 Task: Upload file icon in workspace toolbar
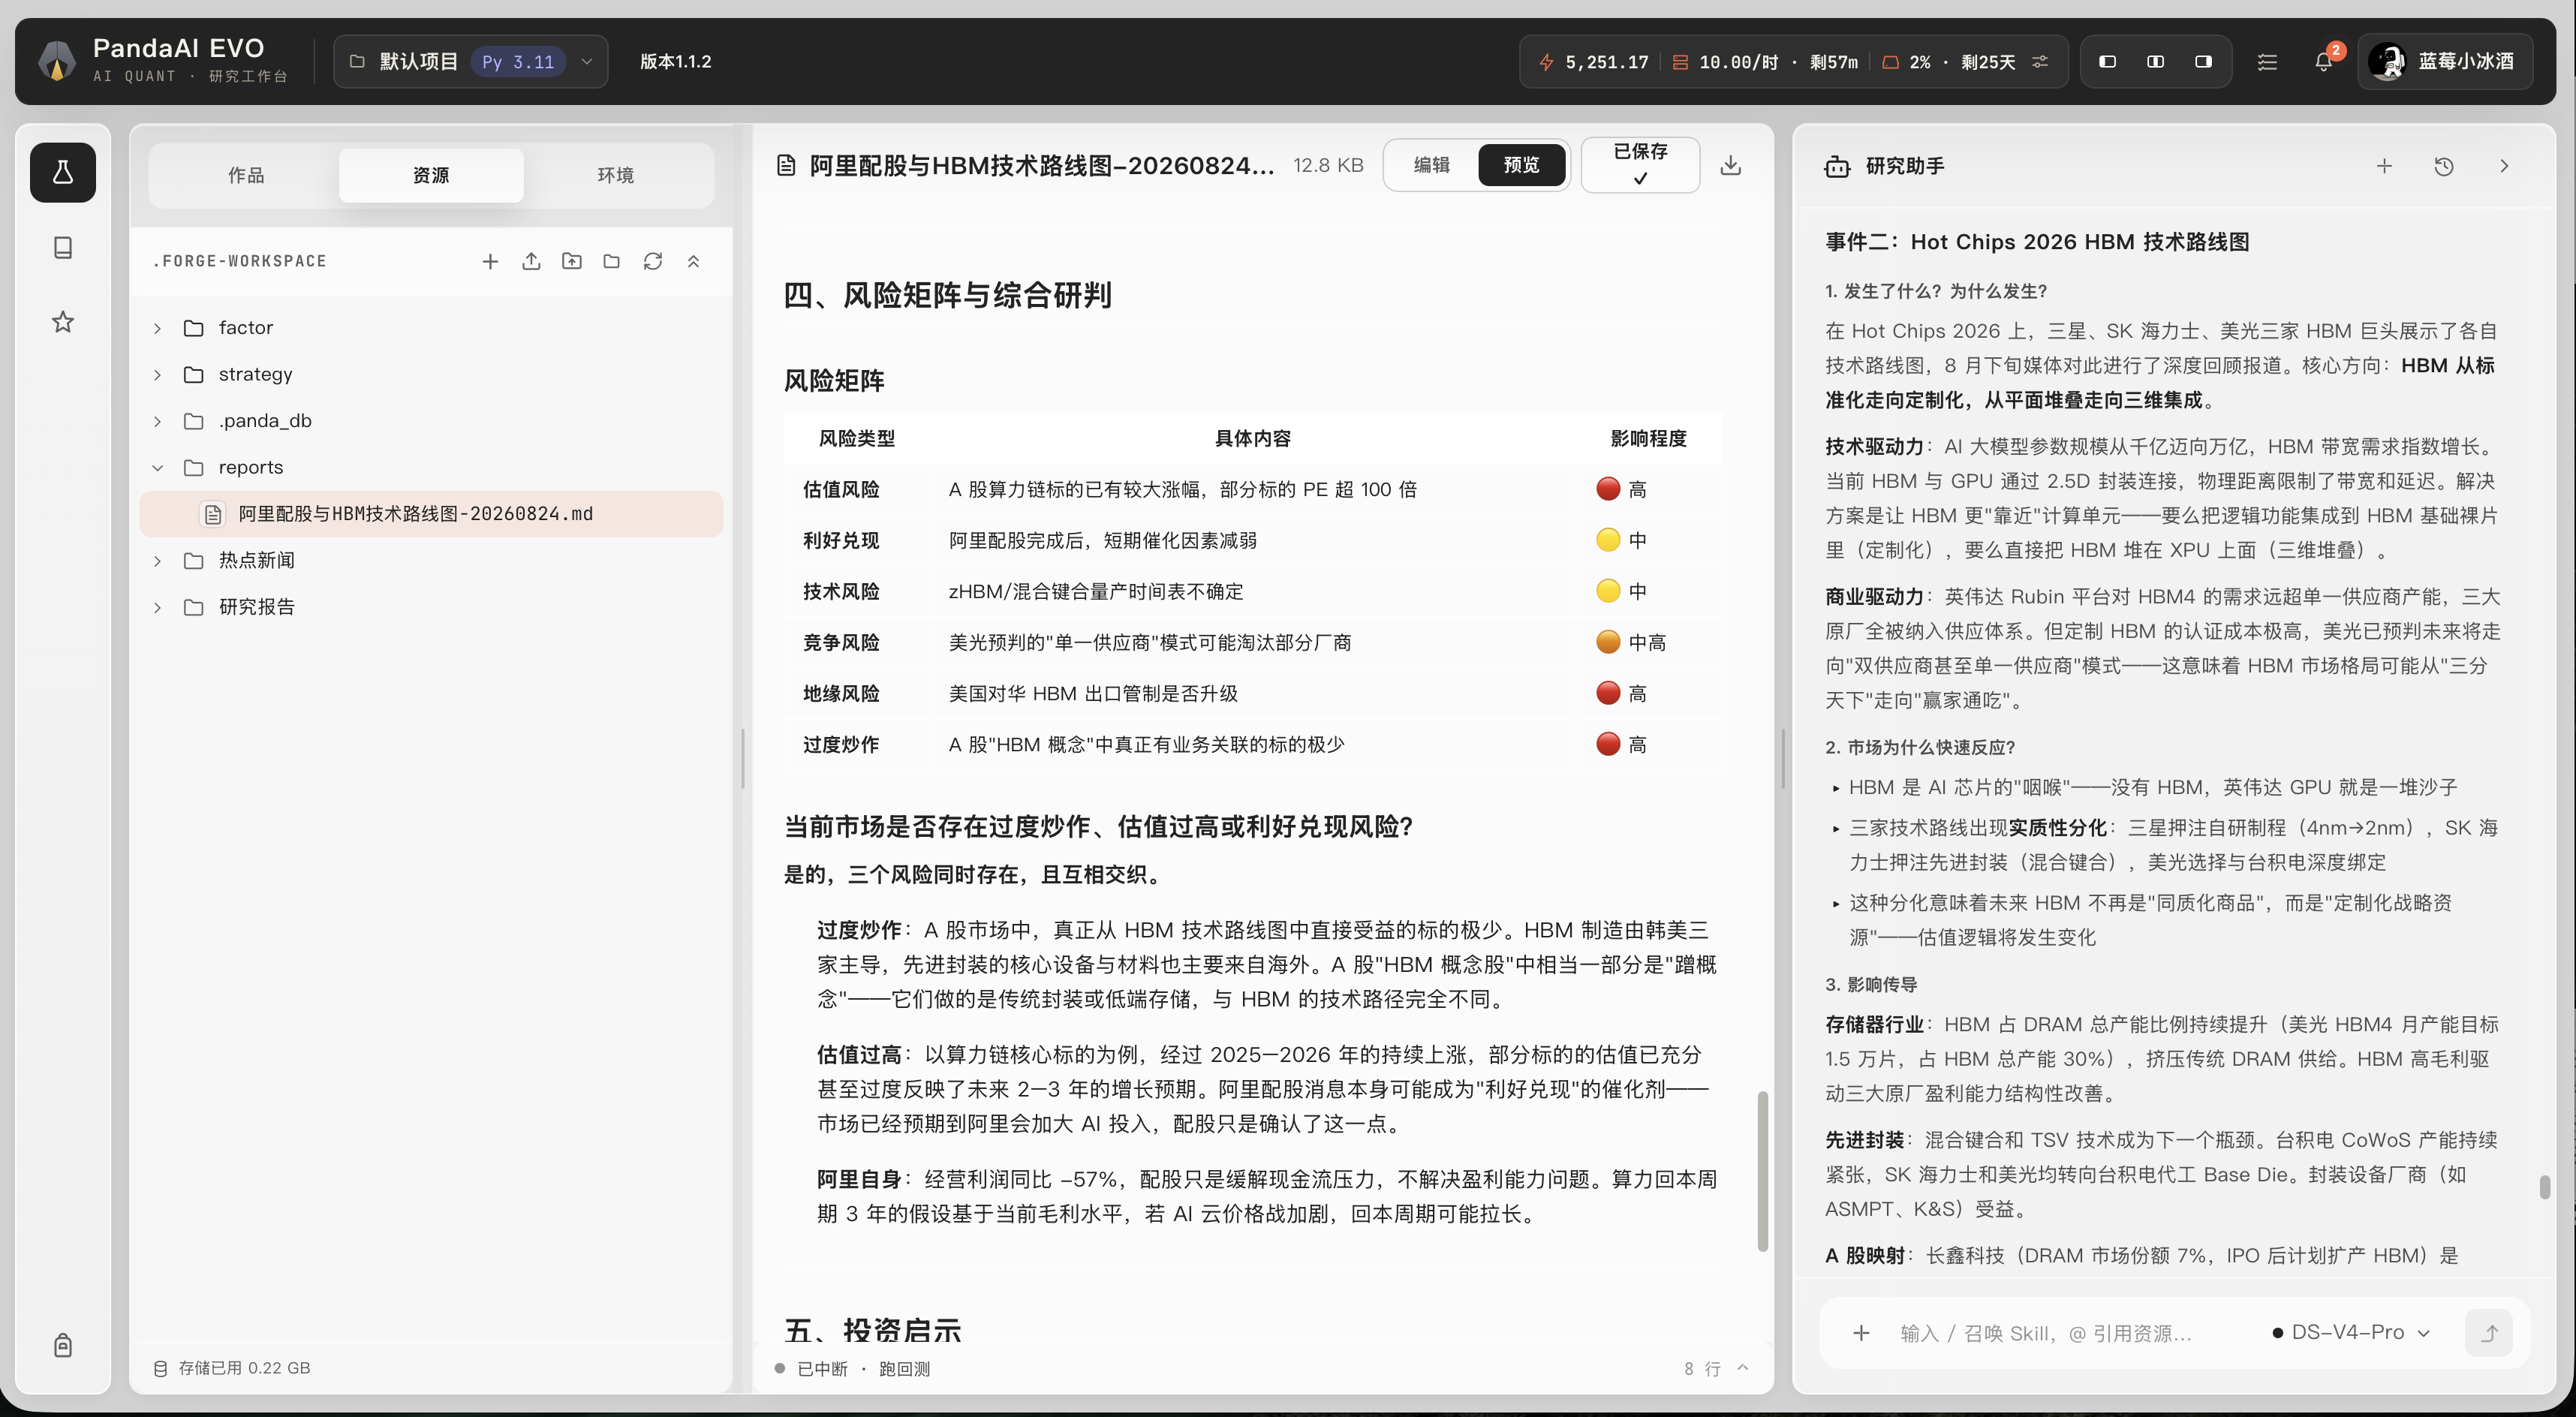pos(531,261)
